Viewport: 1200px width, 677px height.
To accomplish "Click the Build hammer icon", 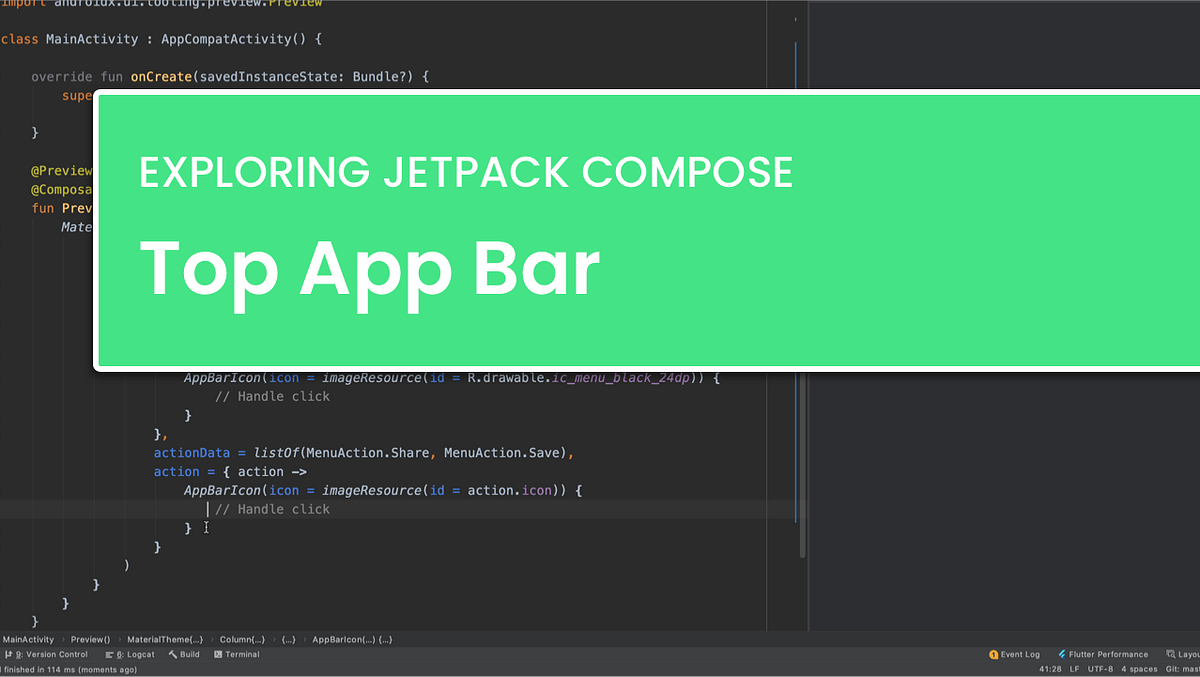I will pos(172,655).
